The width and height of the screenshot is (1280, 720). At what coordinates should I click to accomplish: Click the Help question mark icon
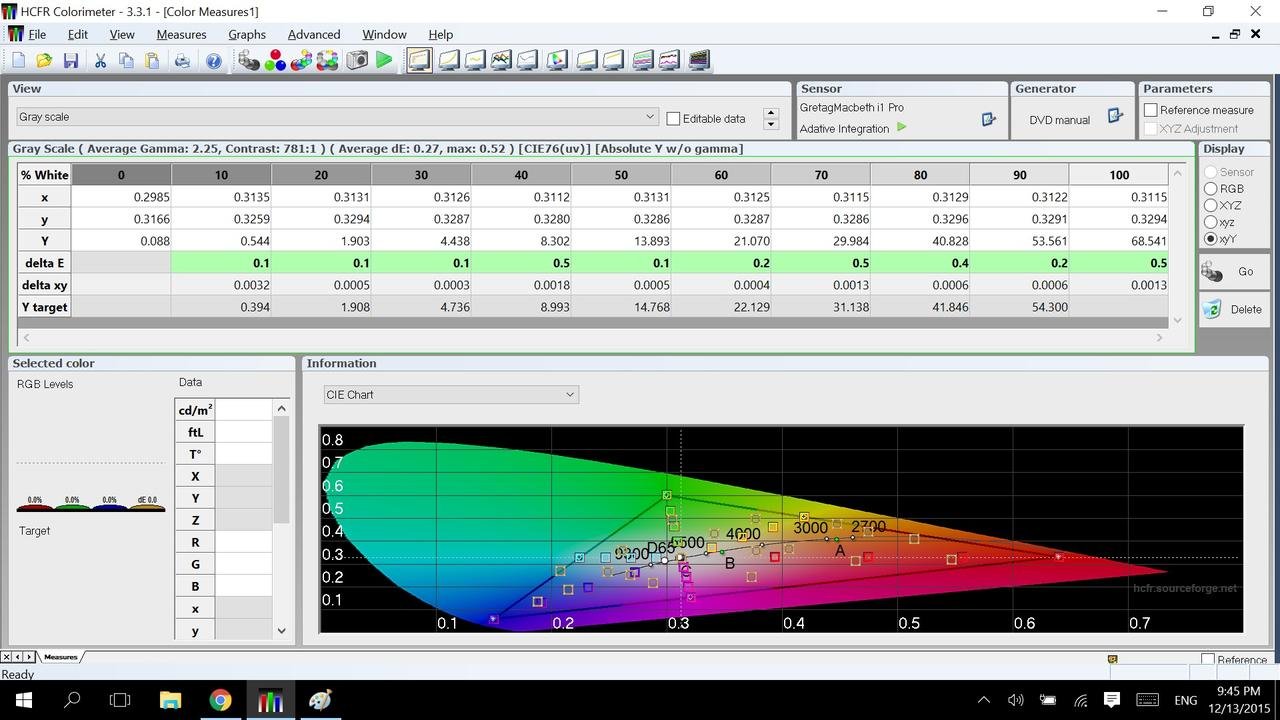tap(213, 61)
